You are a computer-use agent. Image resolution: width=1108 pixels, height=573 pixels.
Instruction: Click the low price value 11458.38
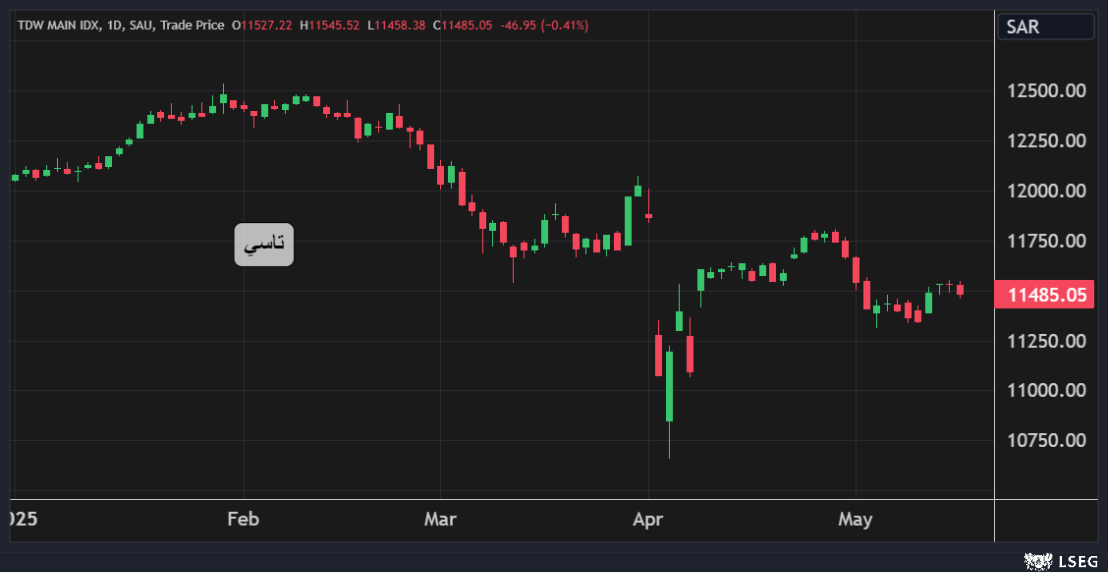point(400,24)
